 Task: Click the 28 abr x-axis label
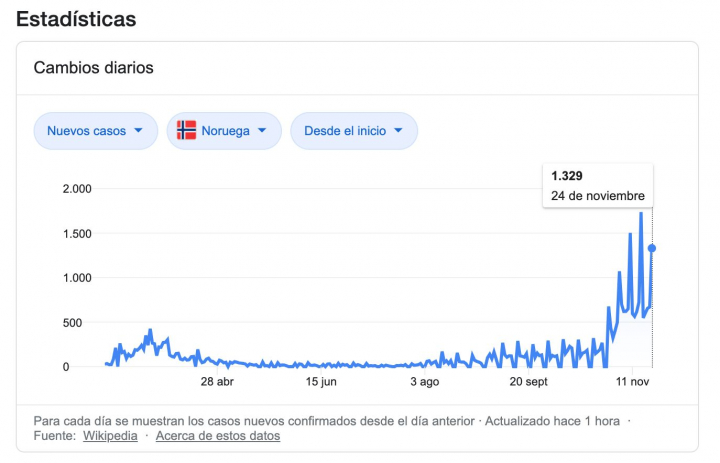tap(217, 382)
